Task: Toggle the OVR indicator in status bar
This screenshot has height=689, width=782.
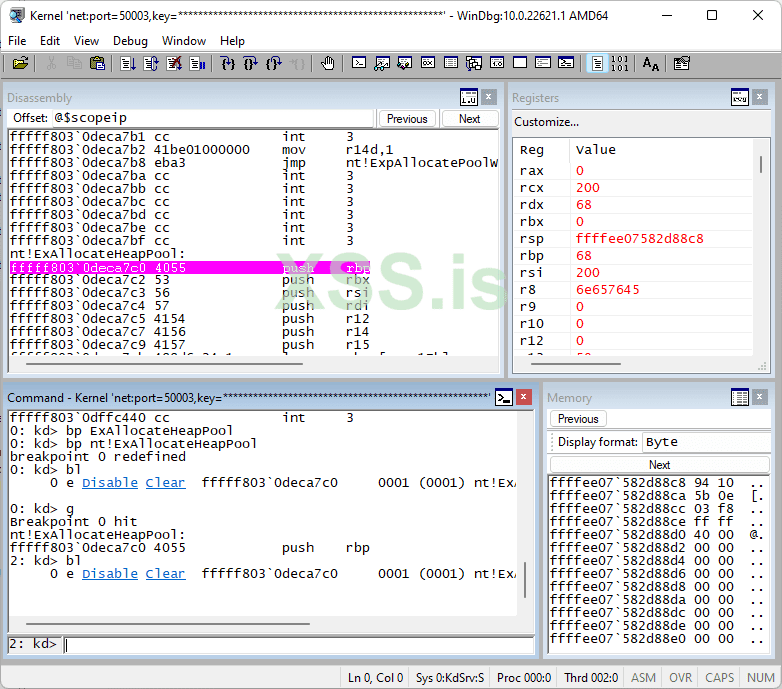Action: tap(680, 677)
